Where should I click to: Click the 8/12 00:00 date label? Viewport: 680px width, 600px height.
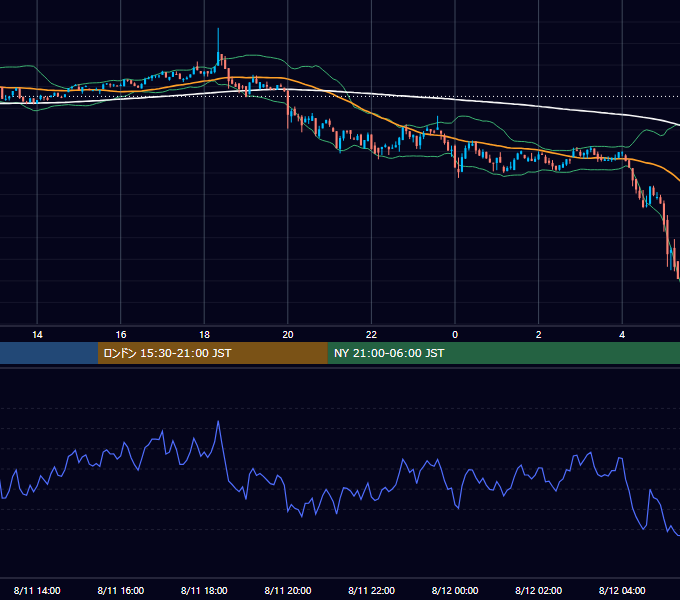coord(455,590)
